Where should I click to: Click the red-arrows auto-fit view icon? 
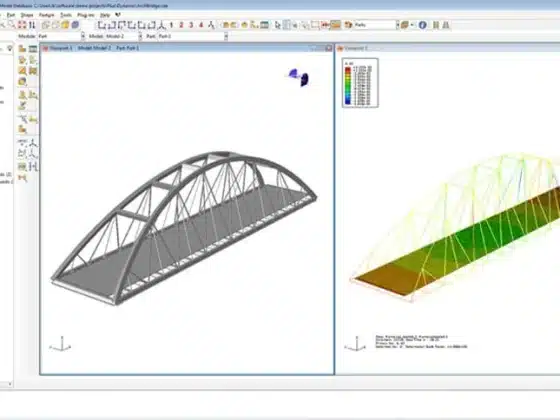(22, 25)
